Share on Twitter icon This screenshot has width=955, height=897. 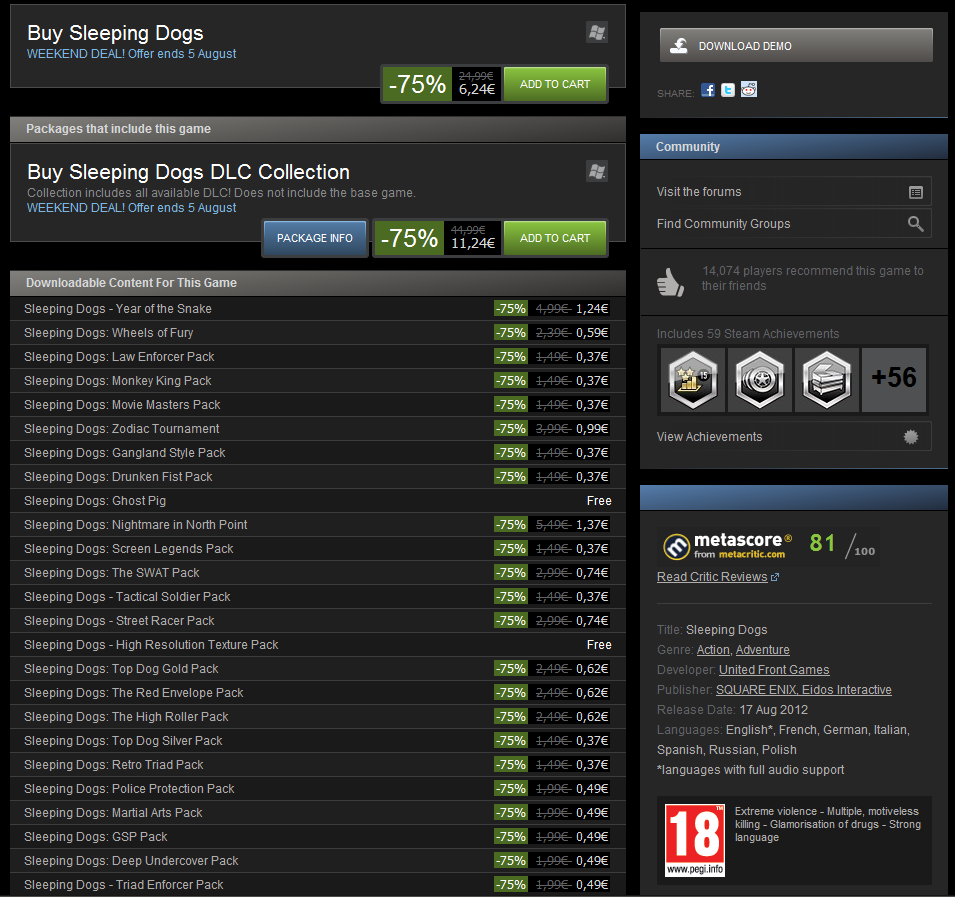[728, 90]
